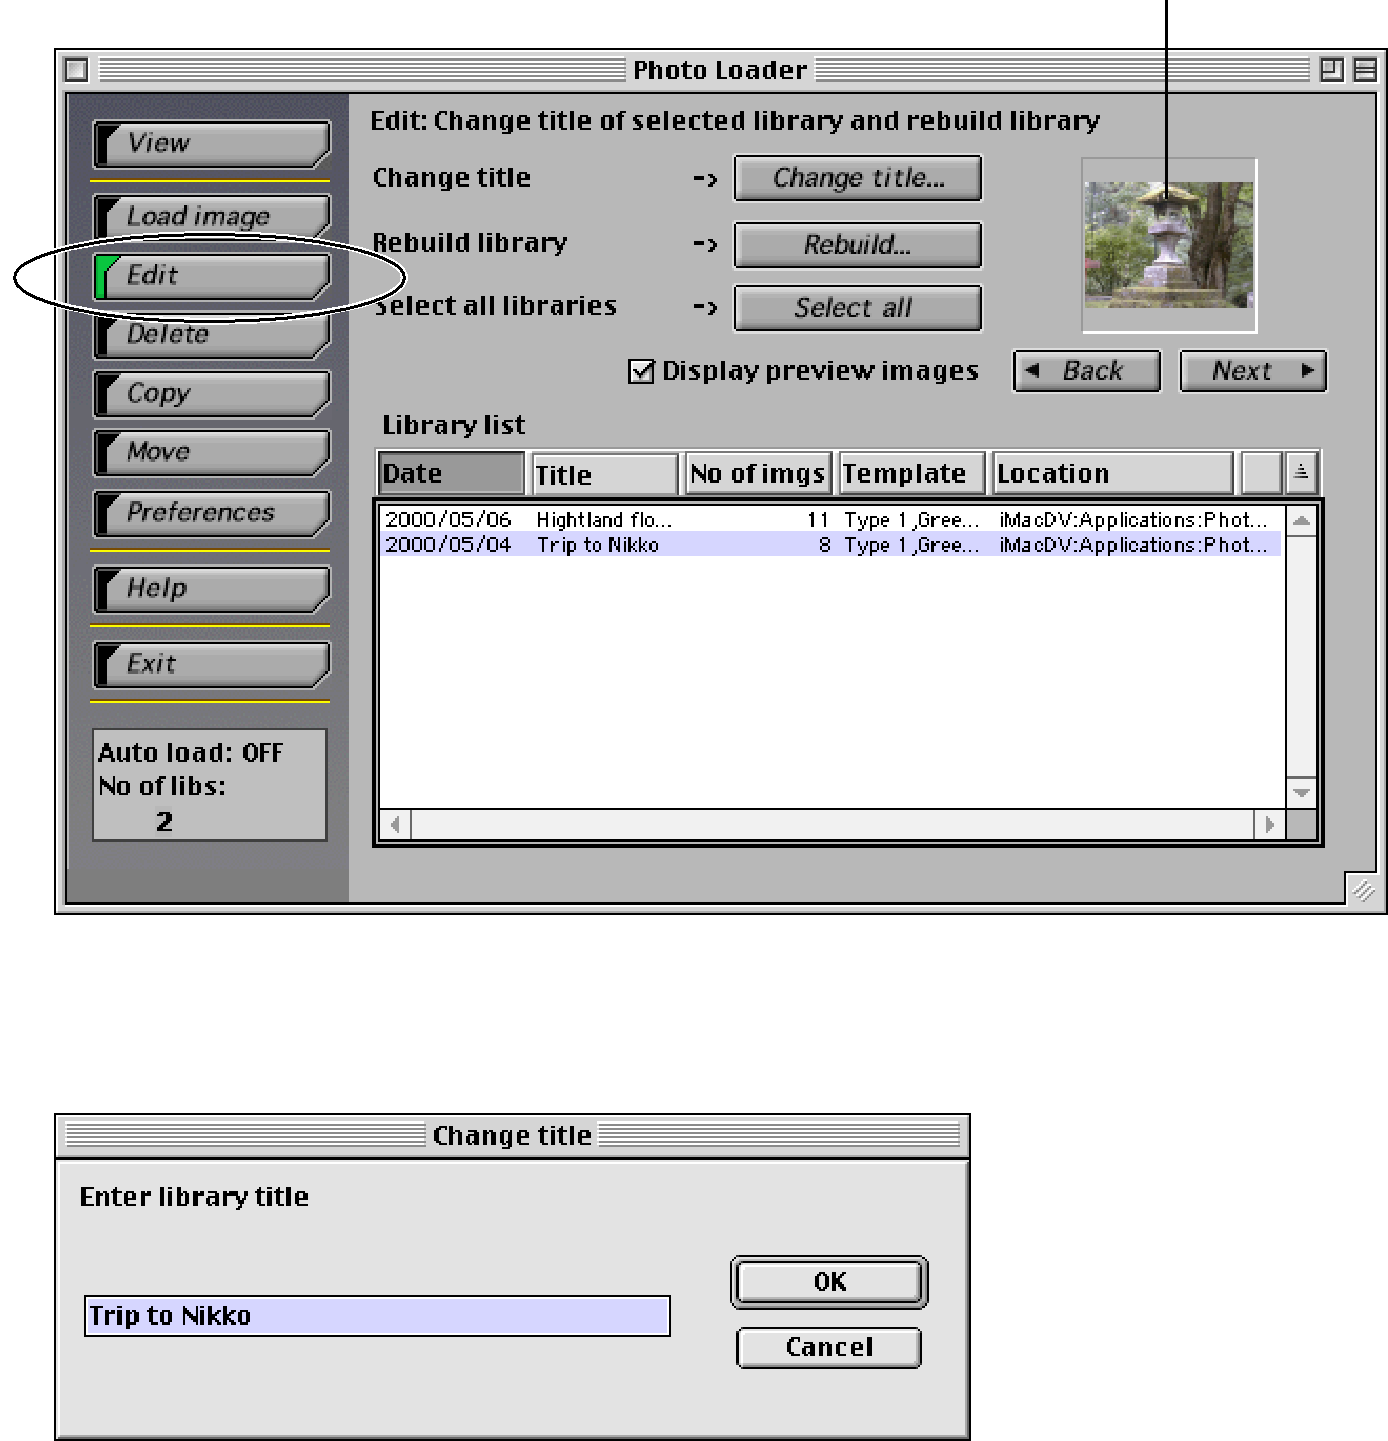Uncheck Display preview images checkbox
Screen dimensions: 1388x1441
[640, 372]
